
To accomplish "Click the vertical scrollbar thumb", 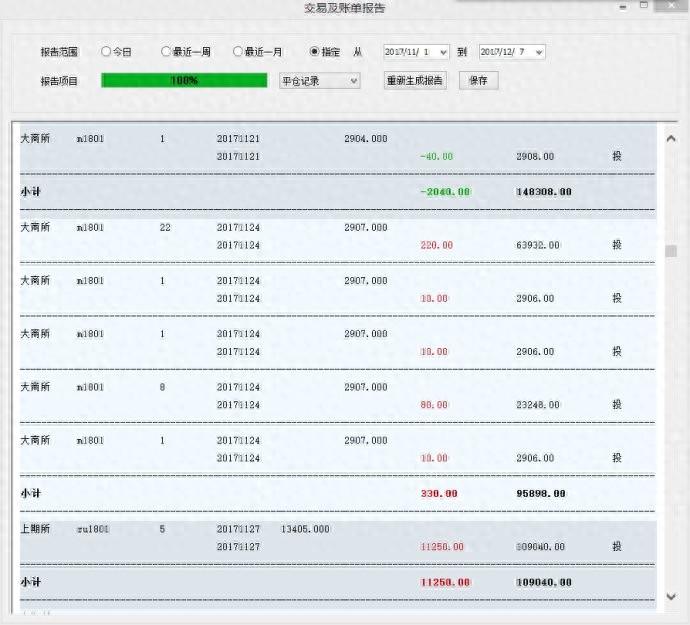I will pos(671,251).
